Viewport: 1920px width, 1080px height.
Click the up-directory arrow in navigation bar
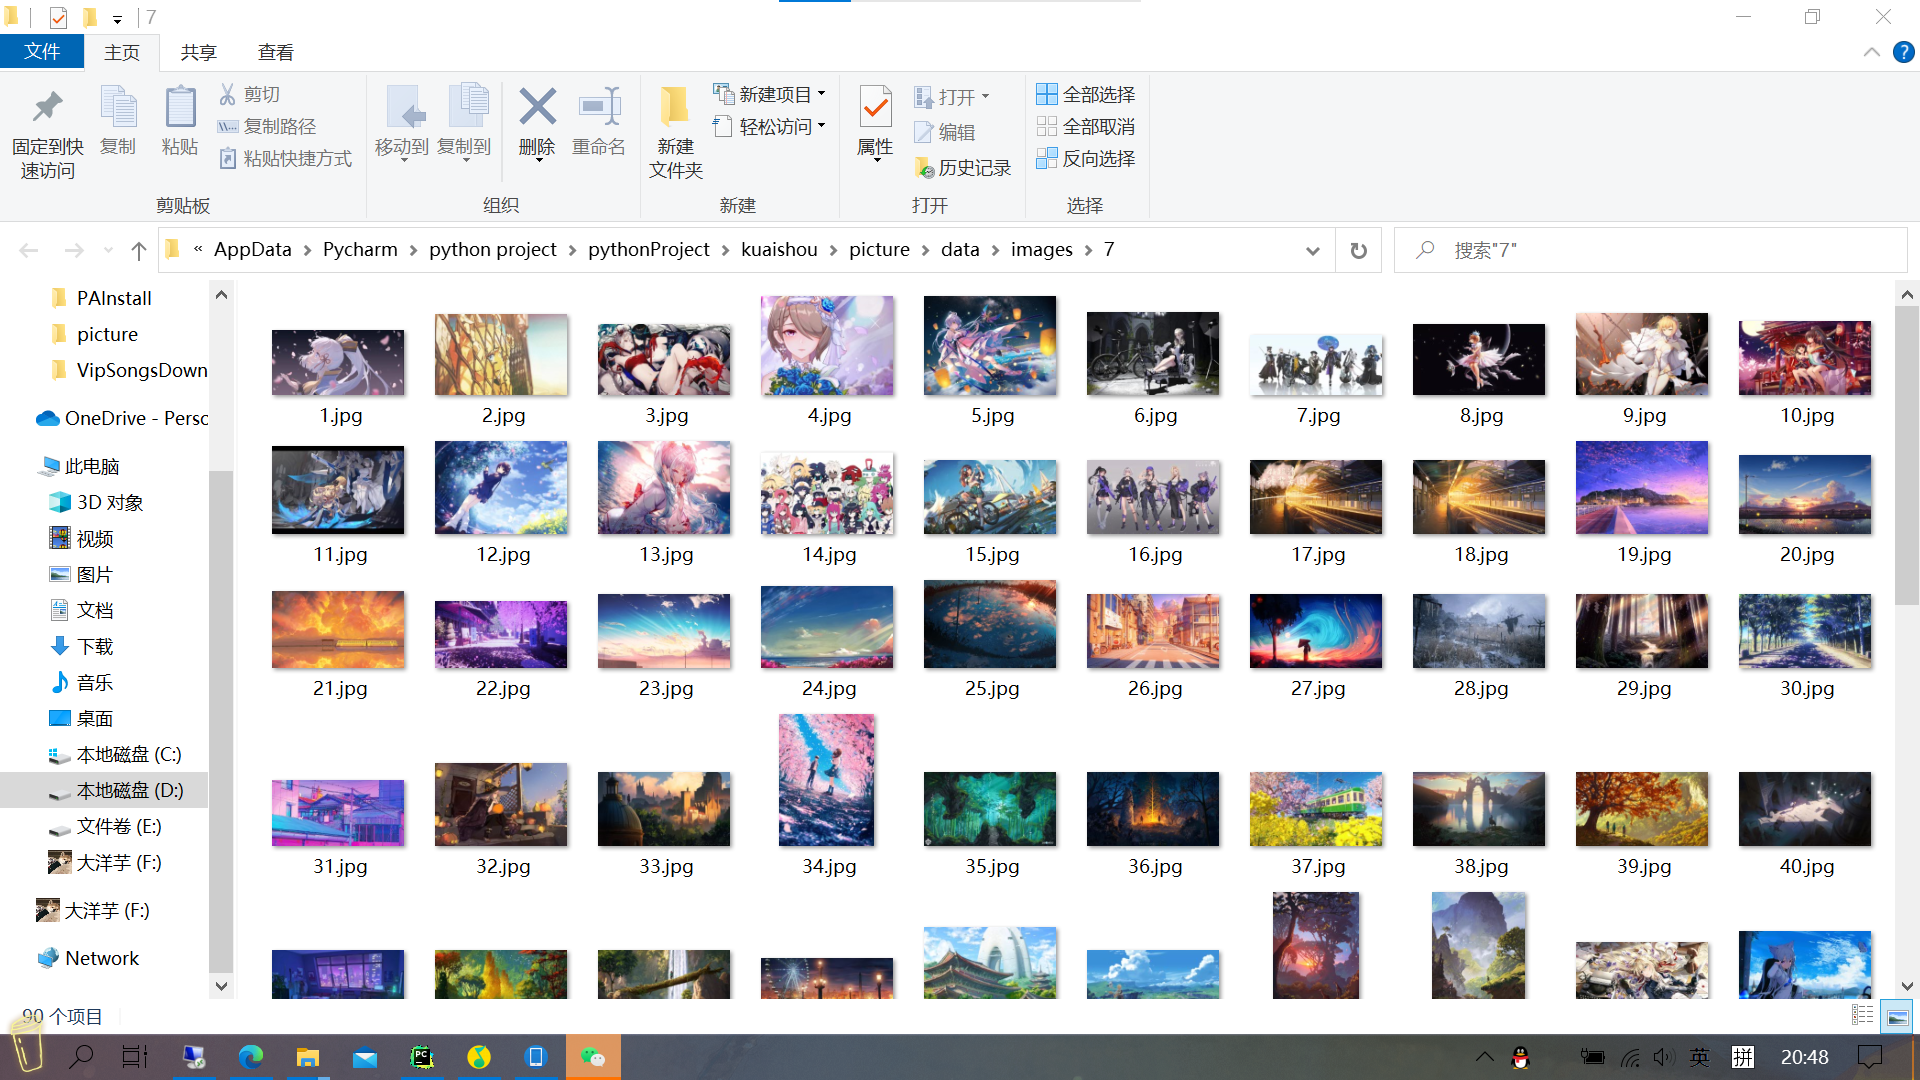tap(139, 250)
